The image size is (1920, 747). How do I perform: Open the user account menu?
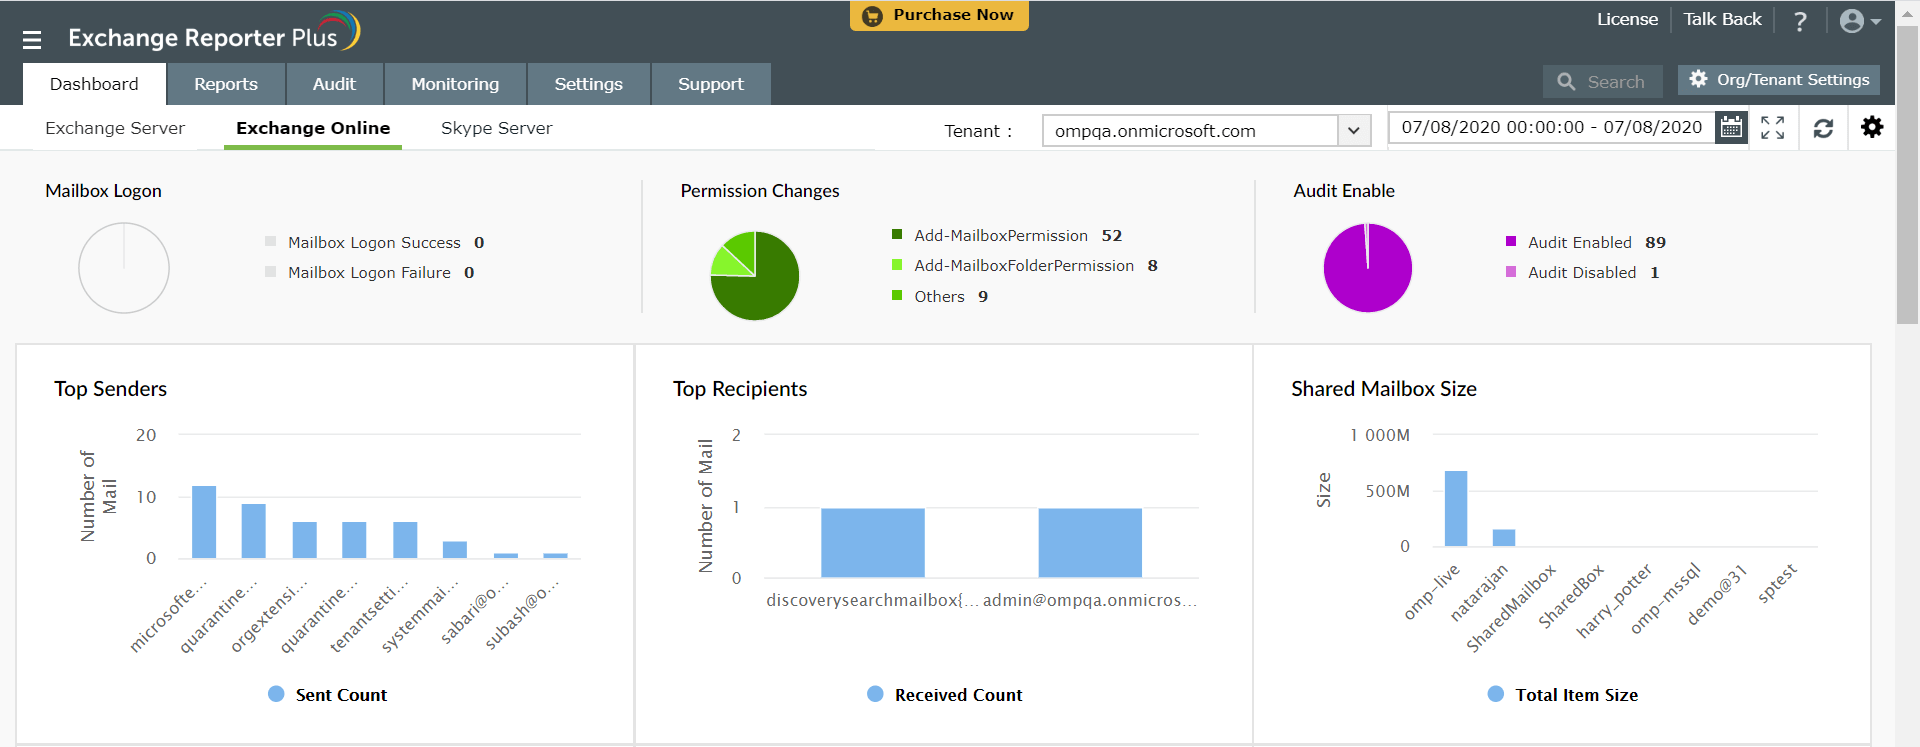tap(1859, 21)
